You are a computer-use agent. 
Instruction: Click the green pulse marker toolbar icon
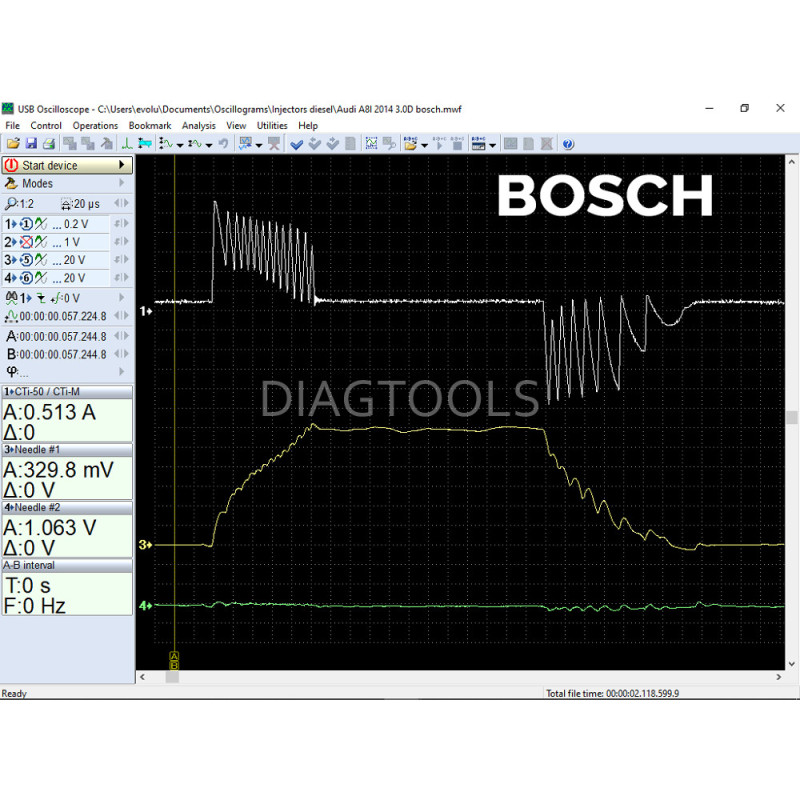[127, 144]
